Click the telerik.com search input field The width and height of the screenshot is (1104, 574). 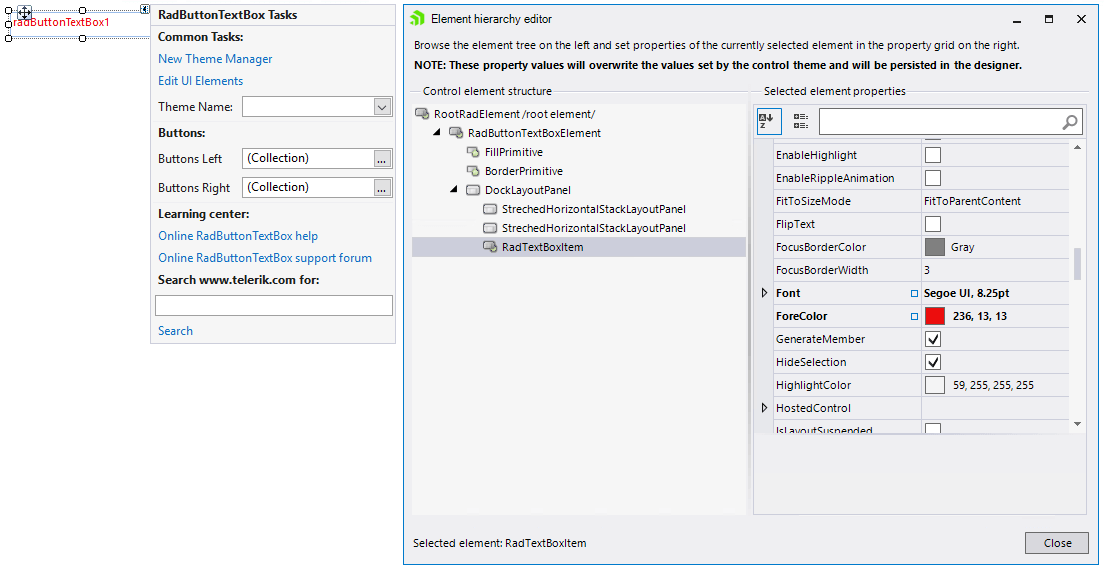click(x=274, y=305)
